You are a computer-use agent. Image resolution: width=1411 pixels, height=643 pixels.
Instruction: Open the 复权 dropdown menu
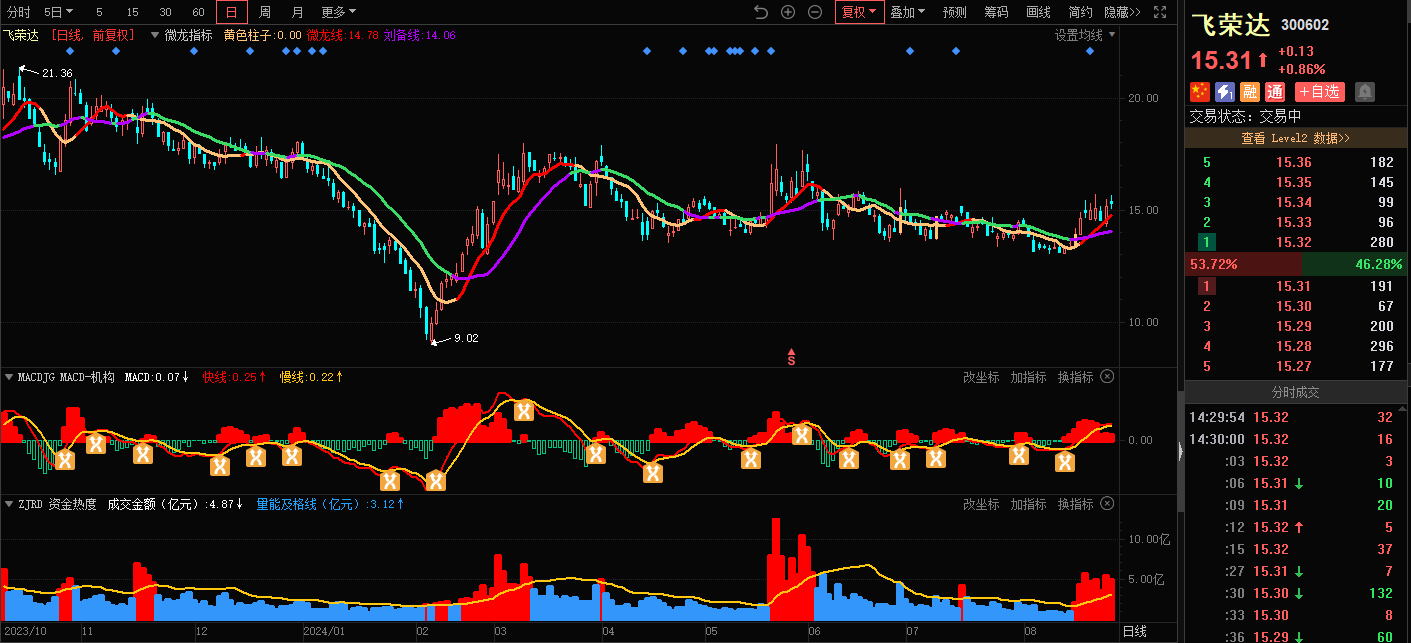[859, 12]
